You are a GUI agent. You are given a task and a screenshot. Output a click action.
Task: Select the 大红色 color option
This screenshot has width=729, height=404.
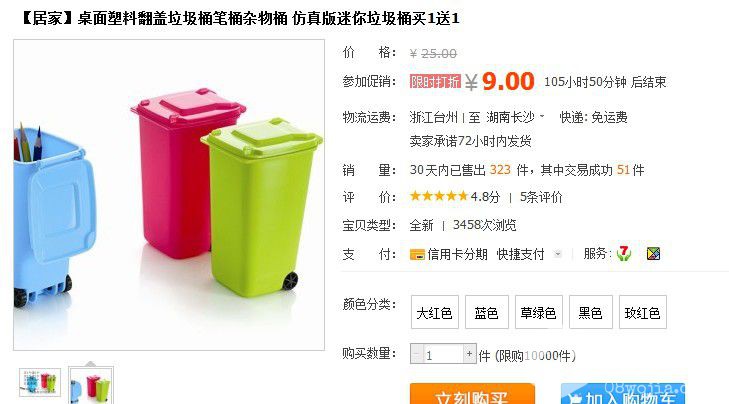tap(435, 312)
